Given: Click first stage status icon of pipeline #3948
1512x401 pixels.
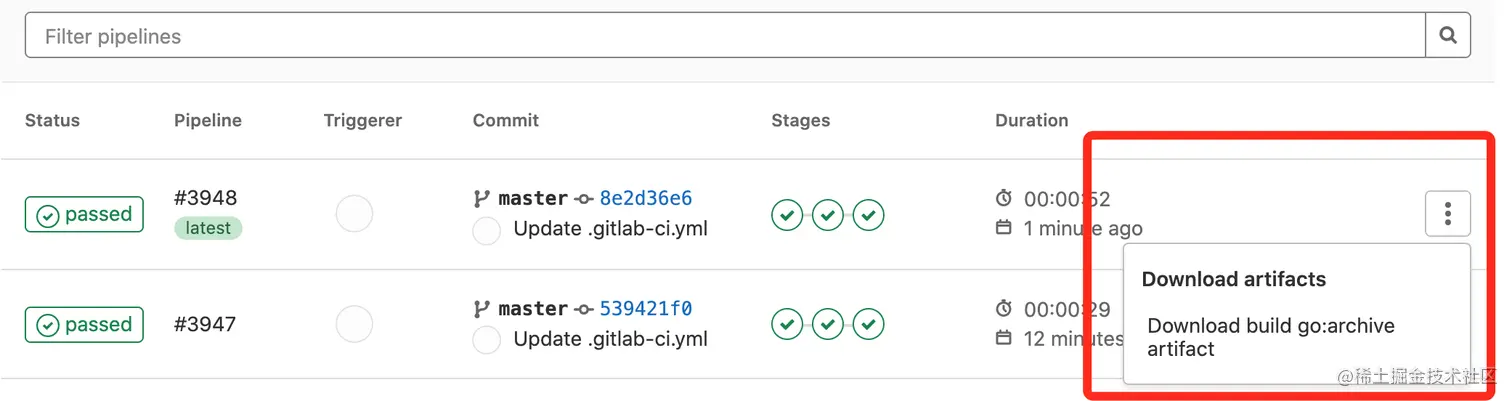Looking at the screenshot, I should tap(787, 214).
